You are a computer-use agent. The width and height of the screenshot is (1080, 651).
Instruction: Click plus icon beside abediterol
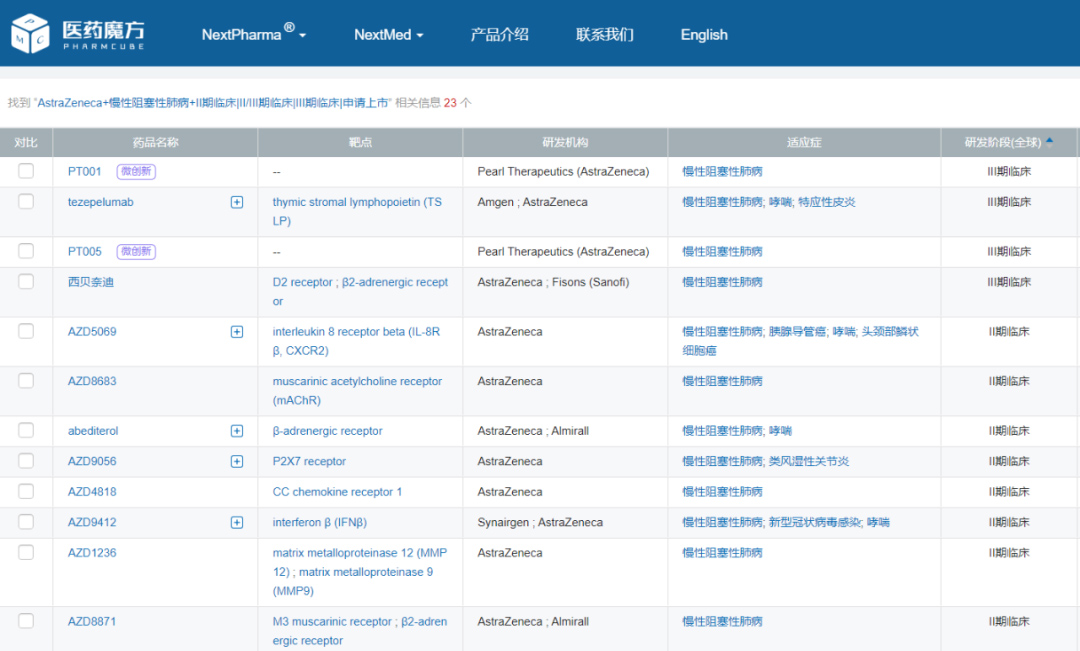[237, 431]
